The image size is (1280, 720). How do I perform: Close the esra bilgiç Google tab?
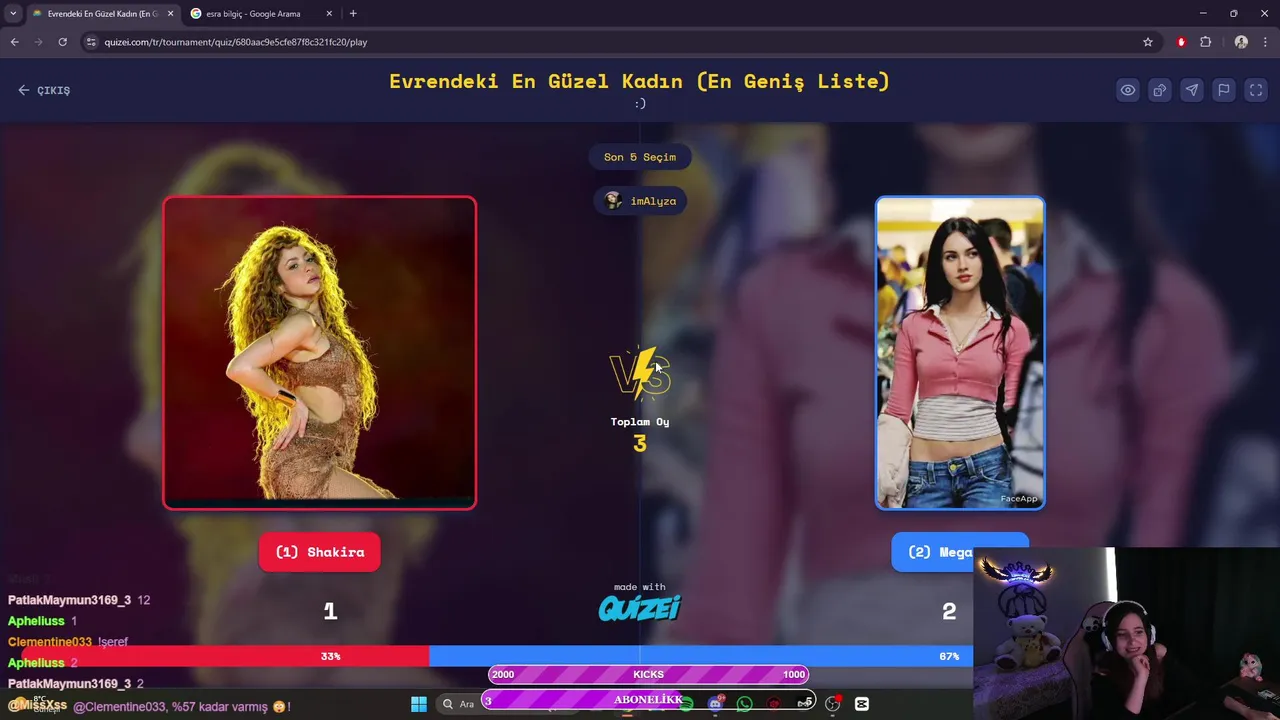[x=329, y=14]
